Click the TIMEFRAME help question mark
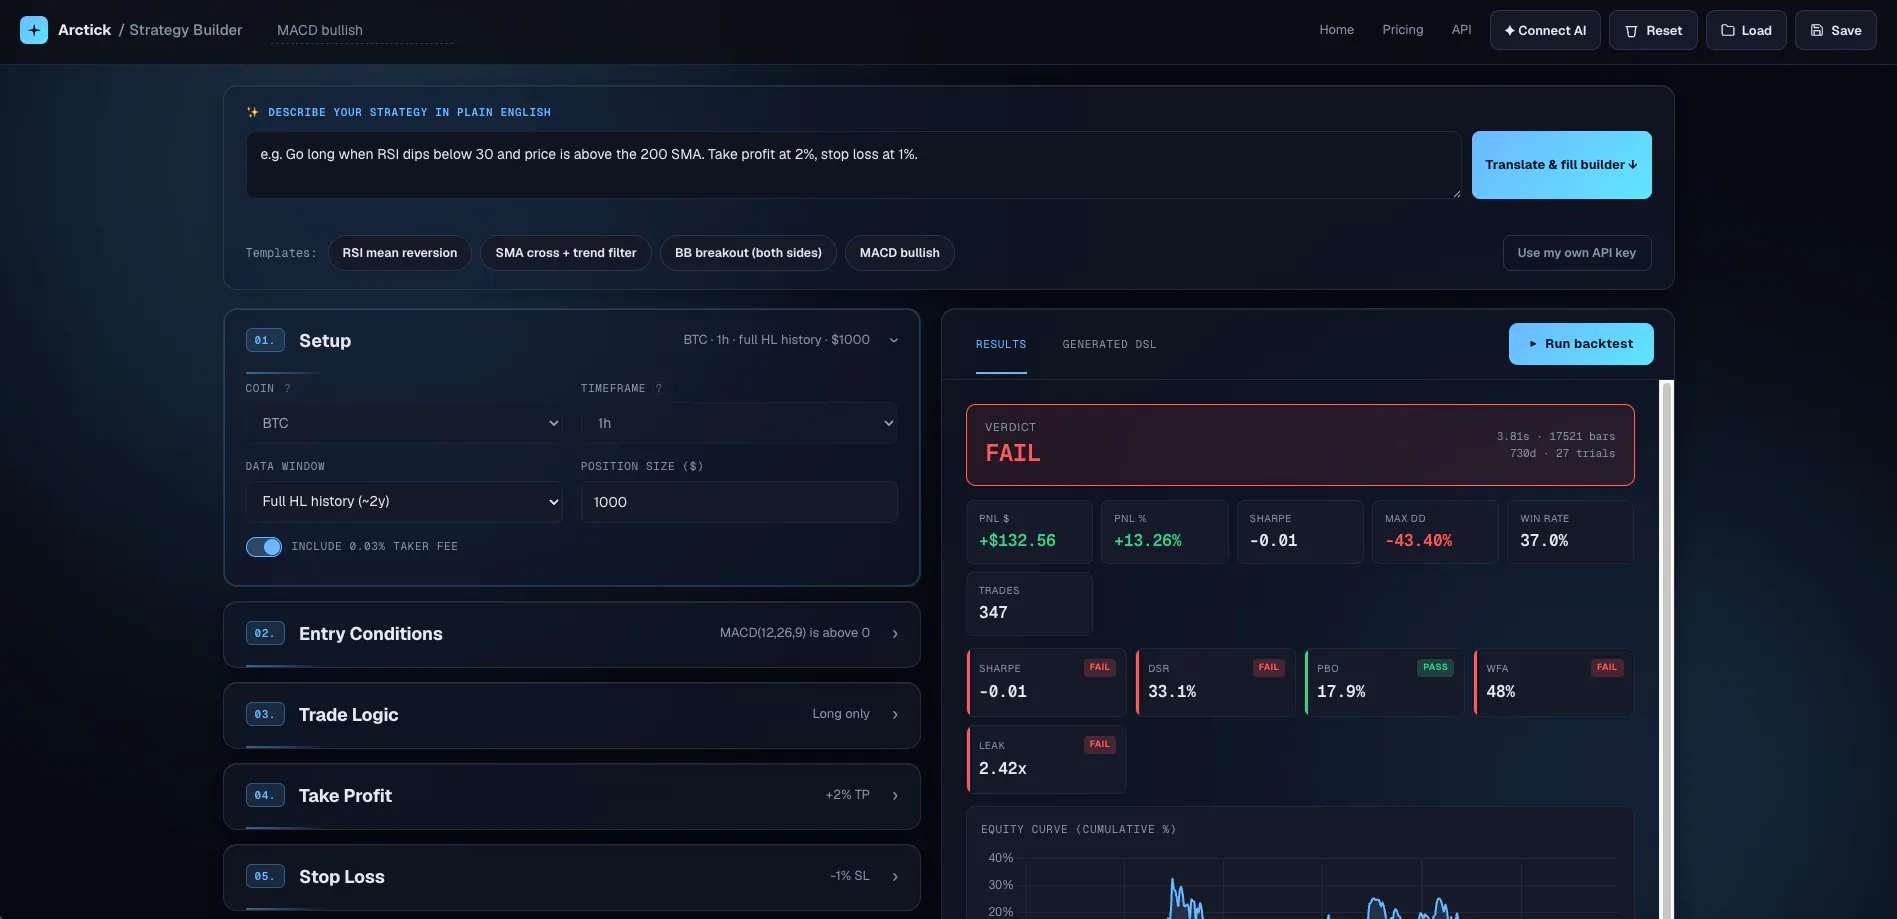1897x919 pixels. pos(658,388)
